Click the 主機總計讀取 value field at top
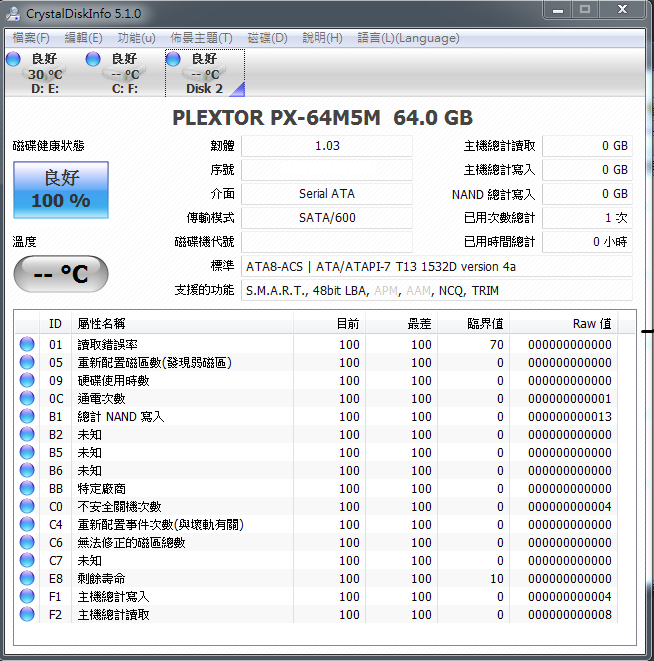This screenshot has height=661, width=654. tap(587, 146)
